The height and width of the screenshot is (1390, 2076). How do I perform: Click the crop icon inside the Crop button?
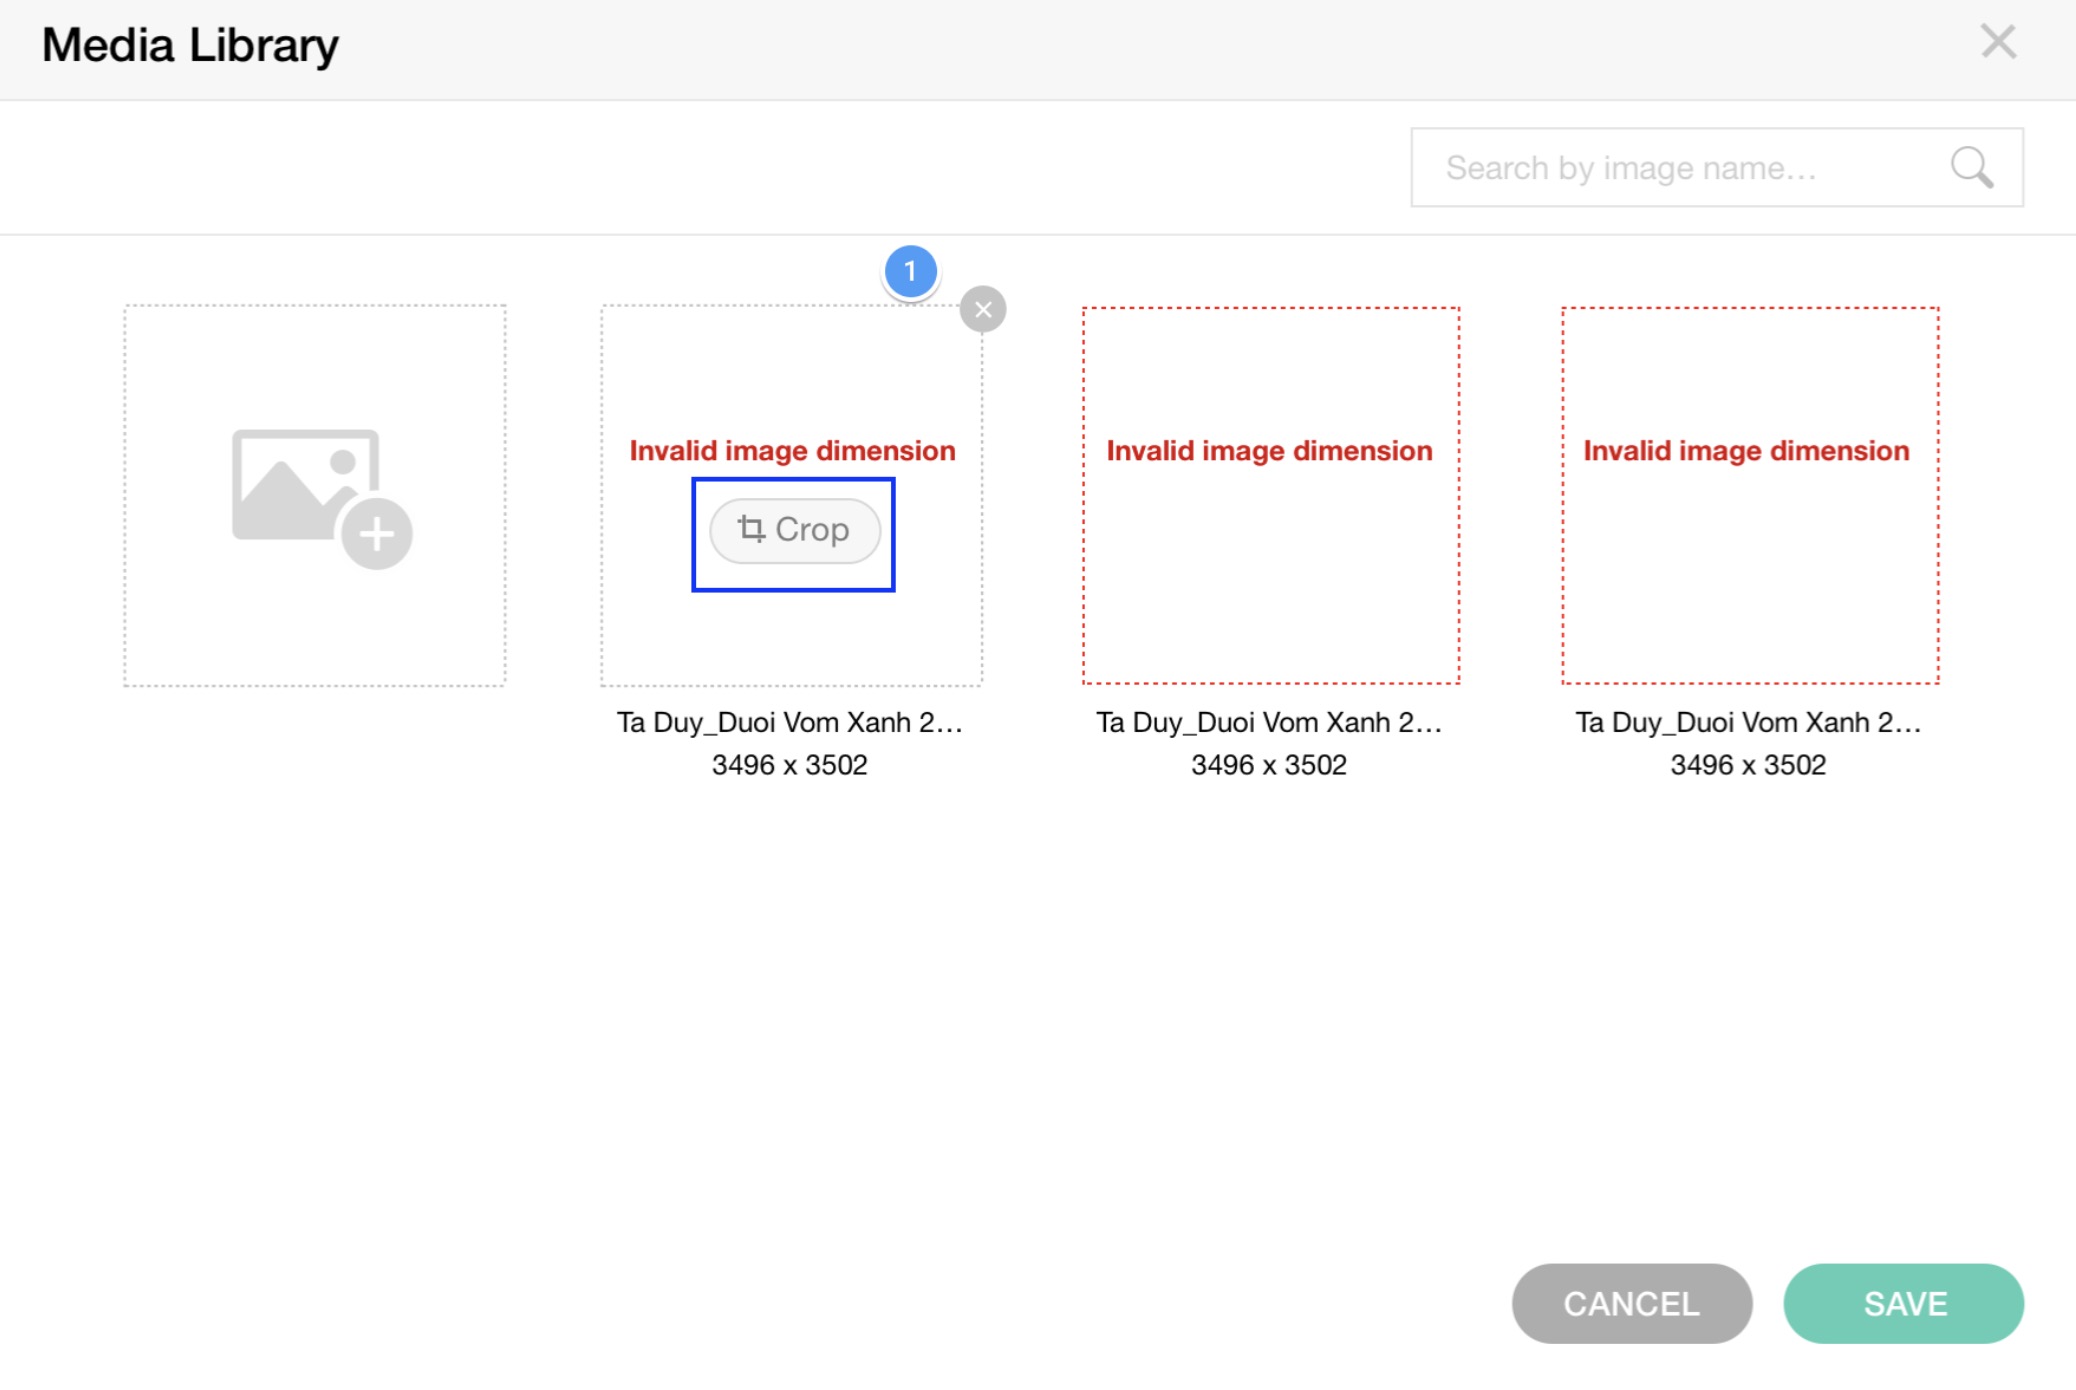pyautogui.click(x=751, y=528)
